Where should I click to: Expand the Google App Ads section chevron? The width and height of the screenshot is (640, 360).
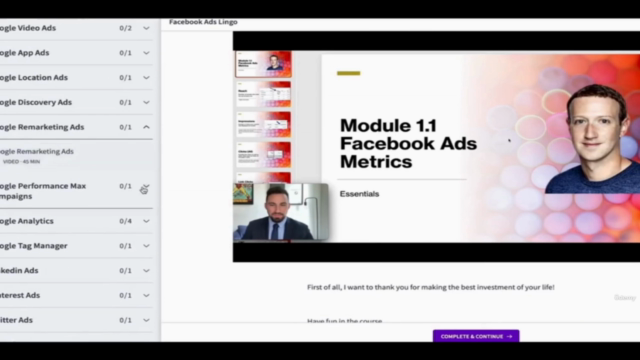coord(146,53)
